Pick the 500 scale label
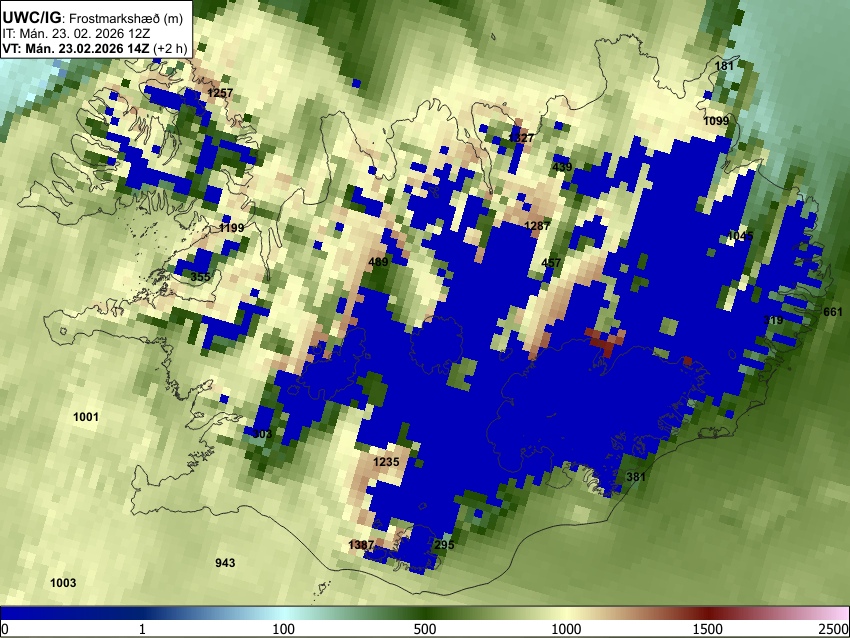 click(x=425, y=629)
